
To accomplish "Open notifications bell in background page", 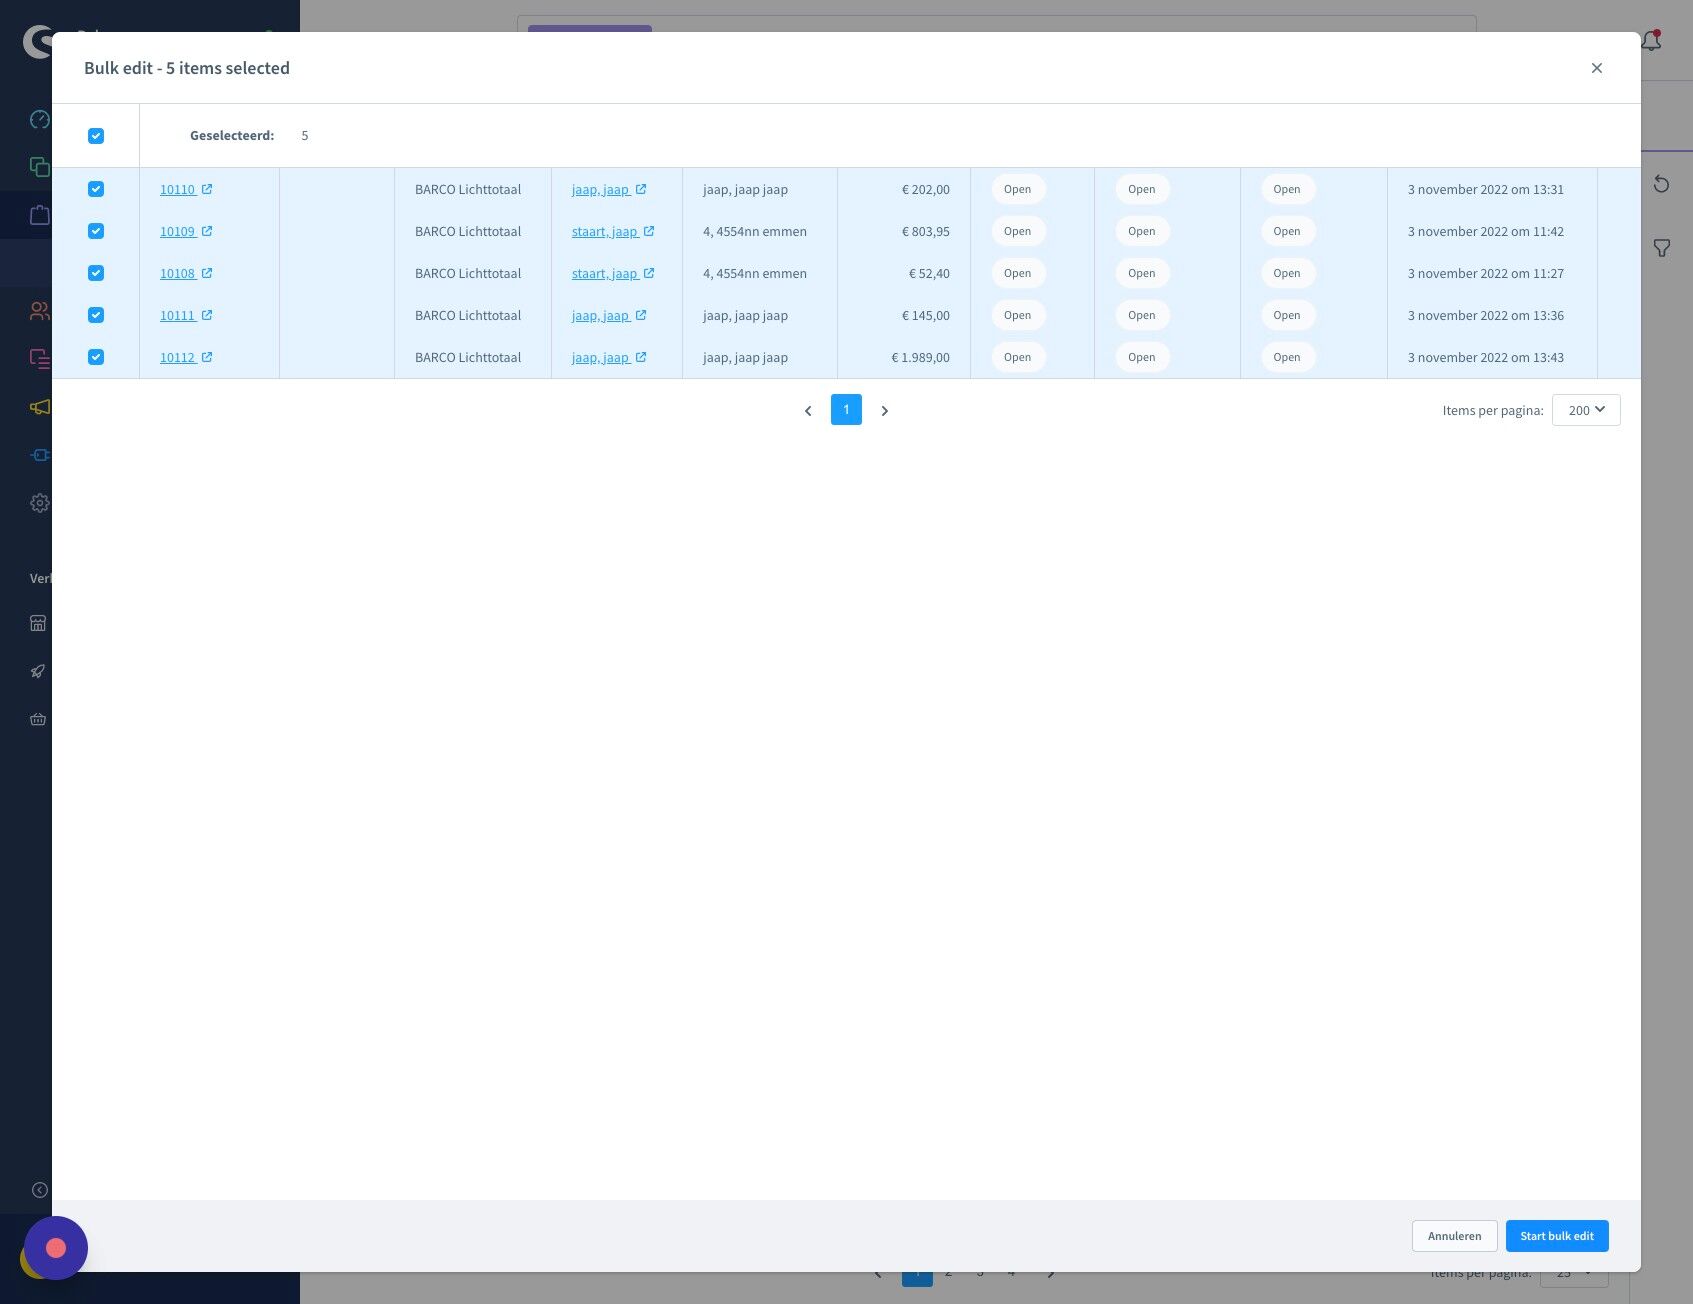I will tap(1651, 42).
